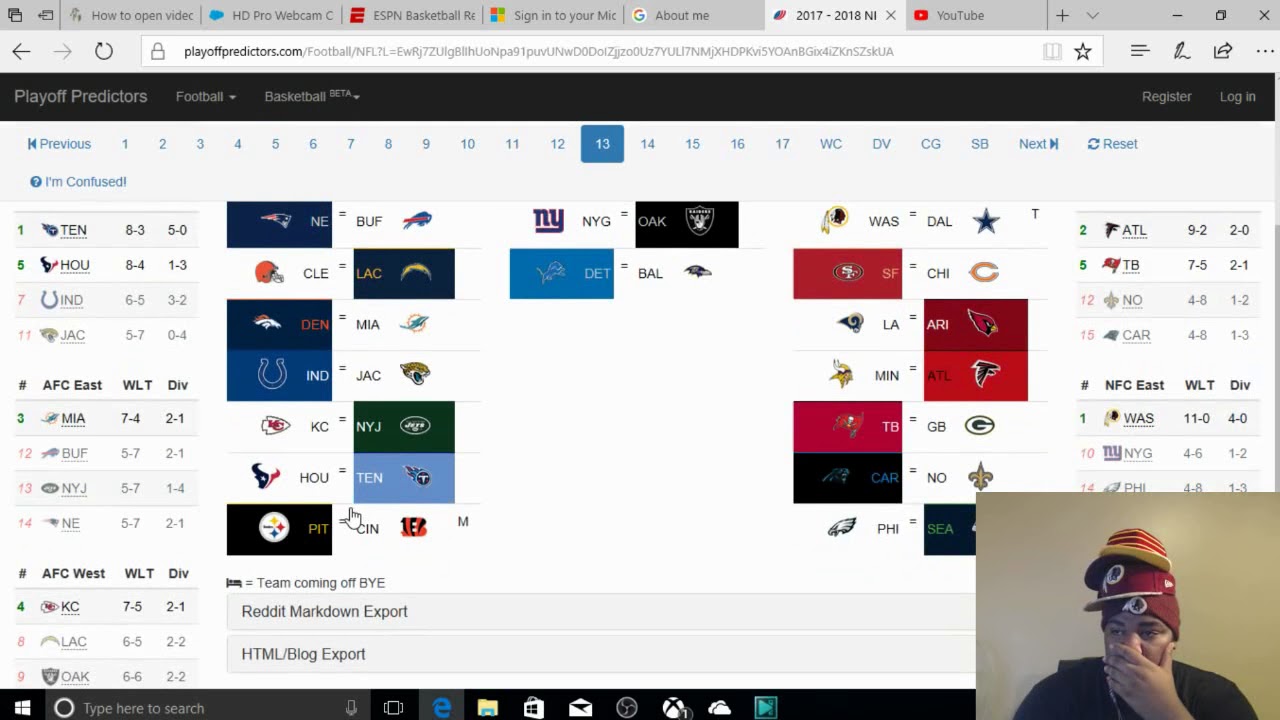This screenshot has width=1280, height=720.
Task: Open Playoff Predictors home link
Action: [81, 96]
